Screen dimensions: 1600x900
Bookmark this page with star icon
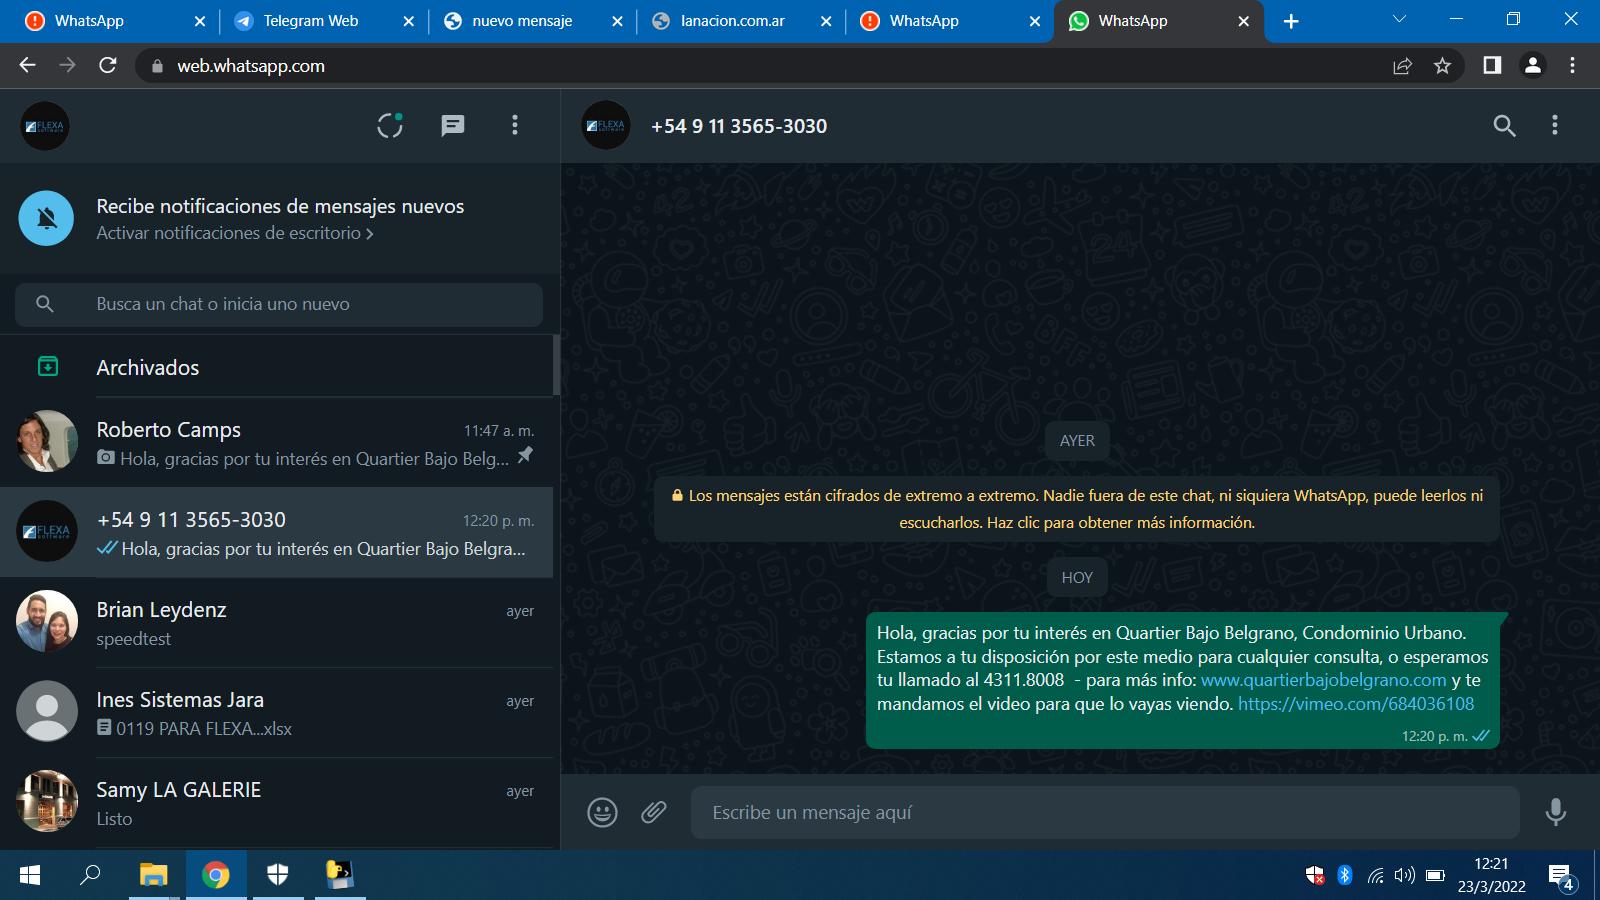tap(1442, 66)
